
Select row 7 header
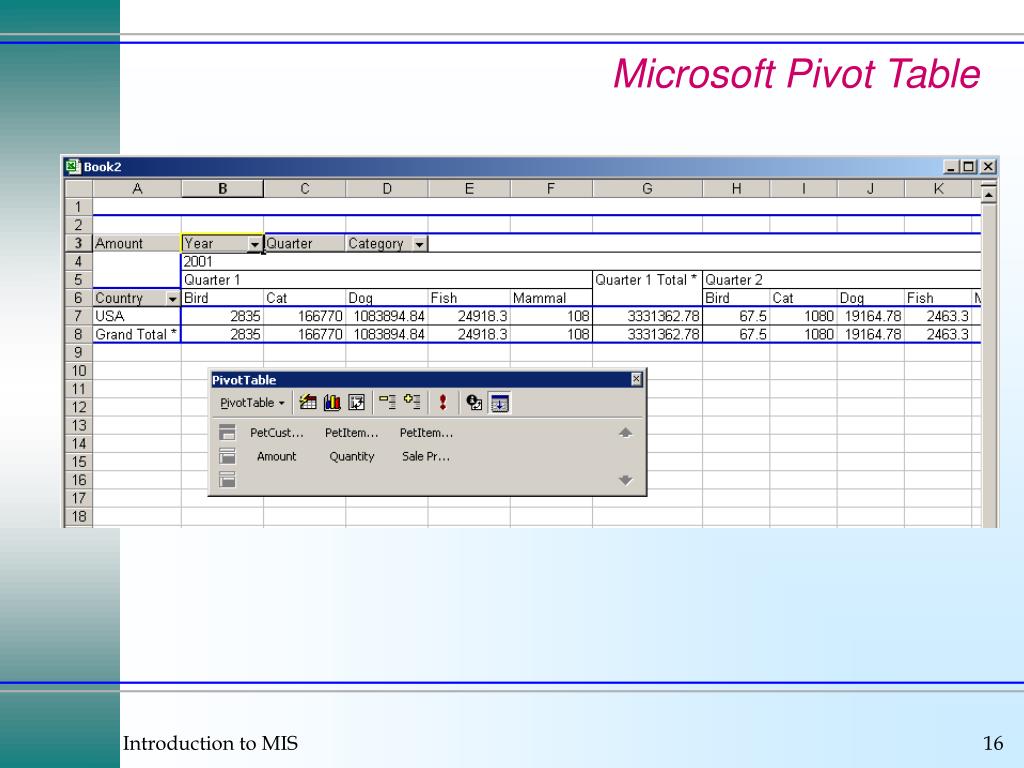pyautogui.click(x=78, y=316)
